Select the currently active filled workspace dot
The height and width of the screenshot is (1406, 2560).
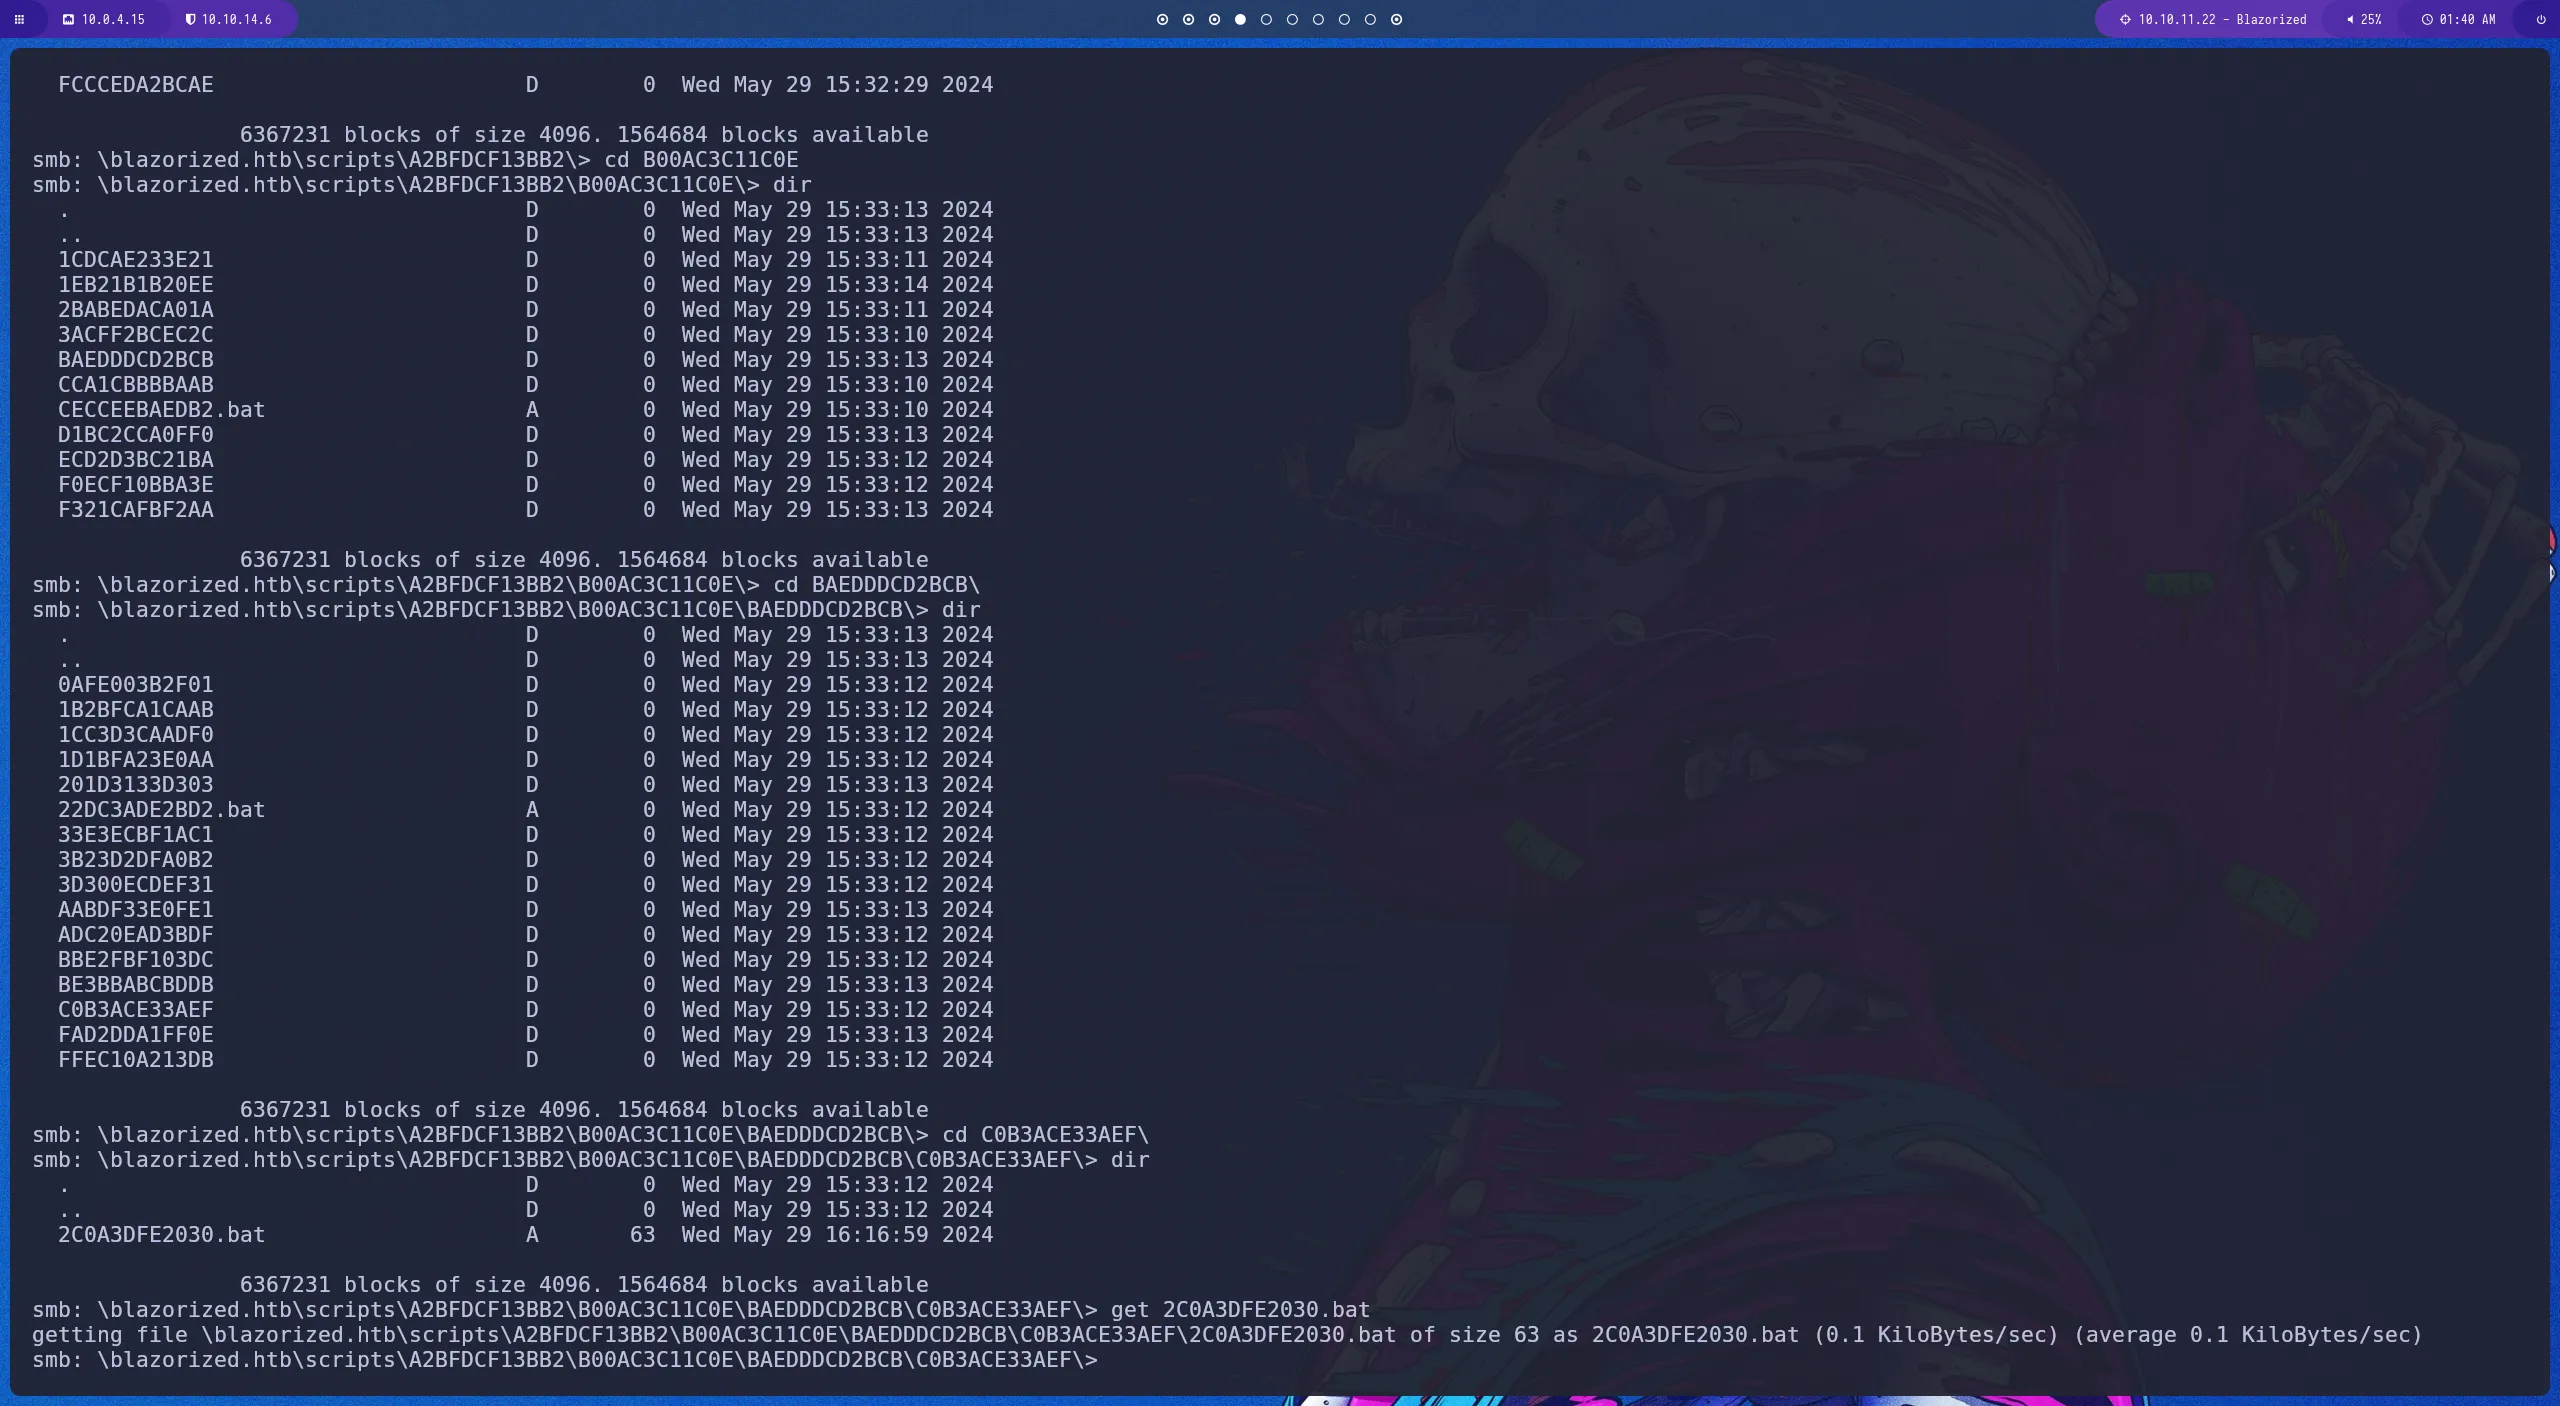click(x=1240, y=19)
